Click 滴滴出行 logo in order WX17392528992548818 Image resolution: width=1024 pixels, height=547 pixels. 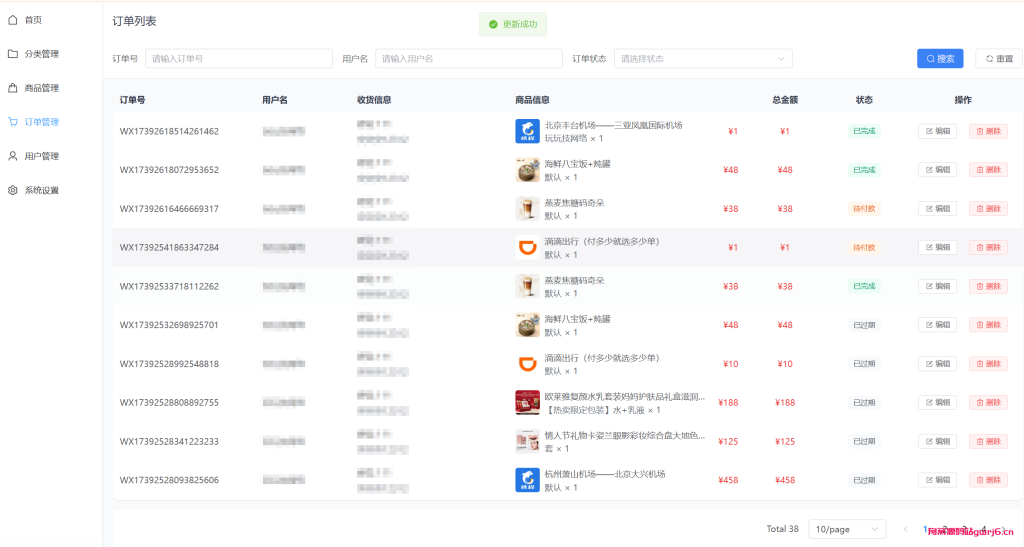(527, 364)
